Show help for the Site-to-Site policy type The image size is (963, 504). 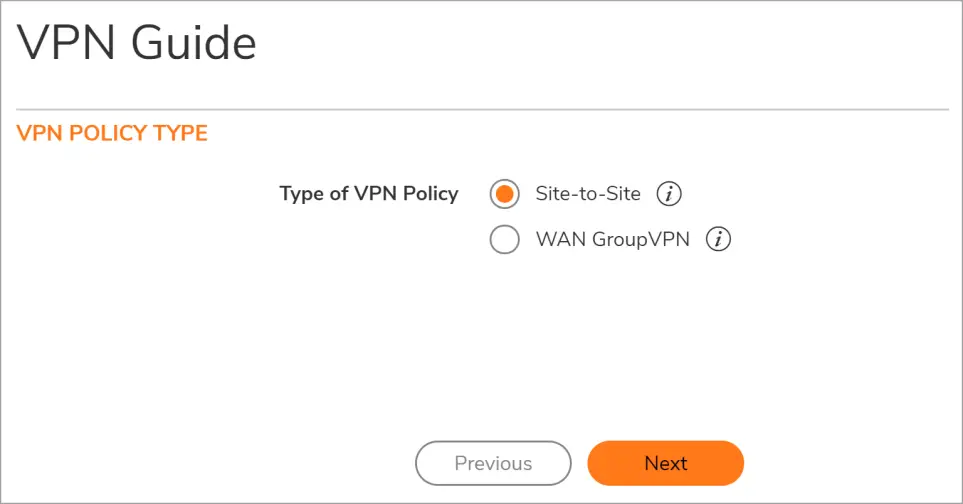tap(669, 194)
